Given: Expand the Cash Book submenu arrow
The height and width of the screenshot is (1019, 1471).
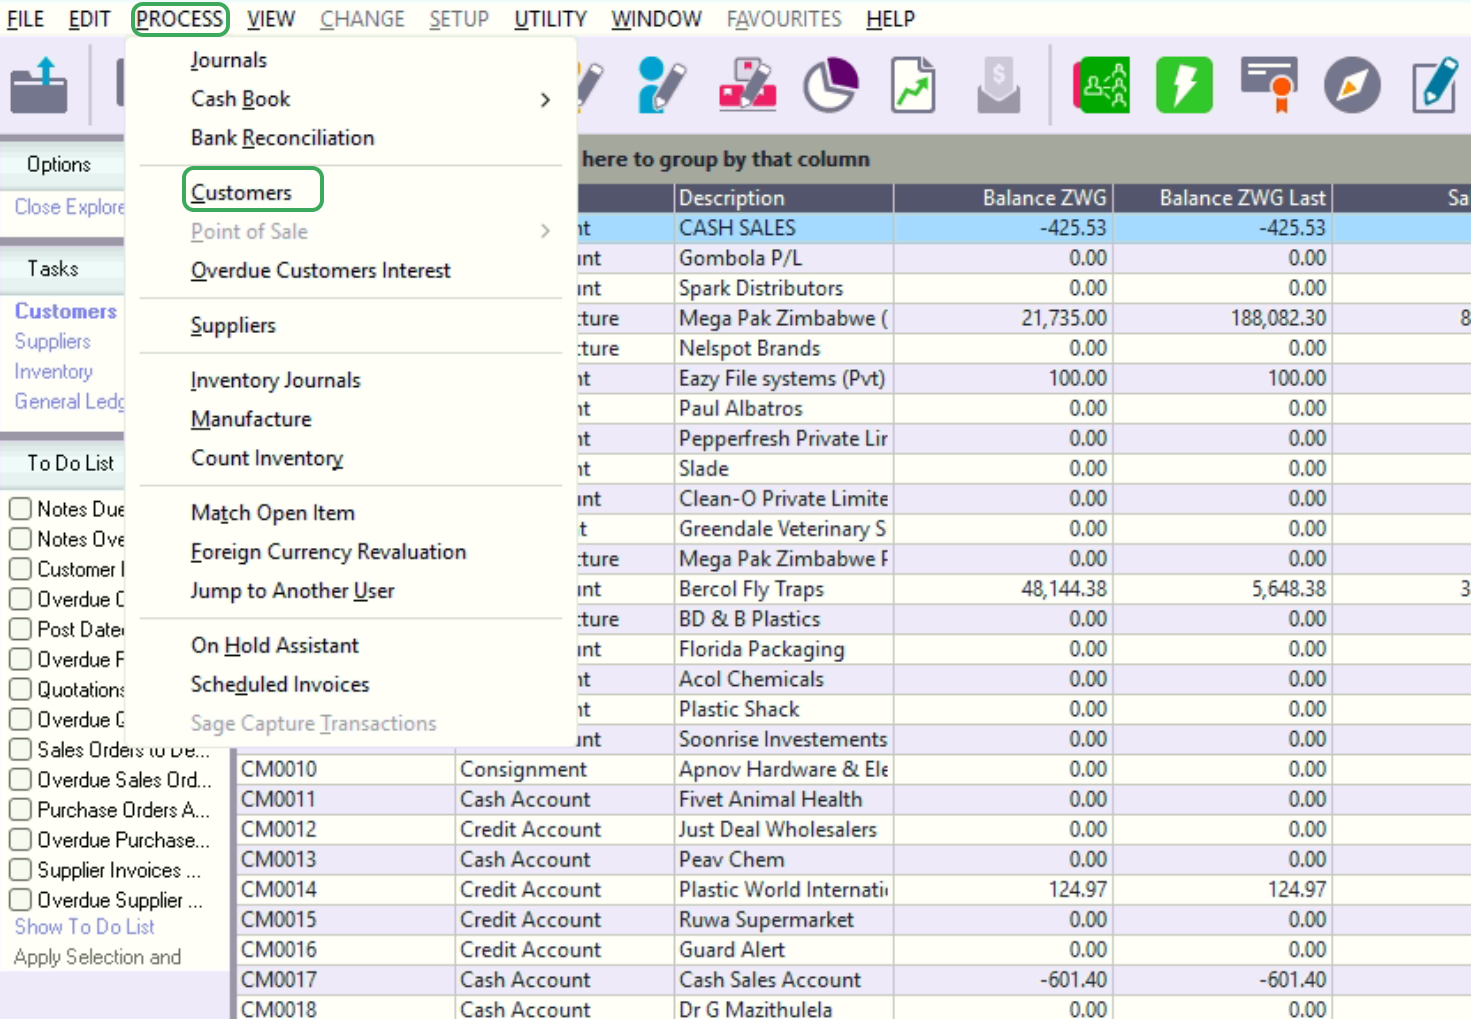Looking at the screenshot, I should coord(545,99).
